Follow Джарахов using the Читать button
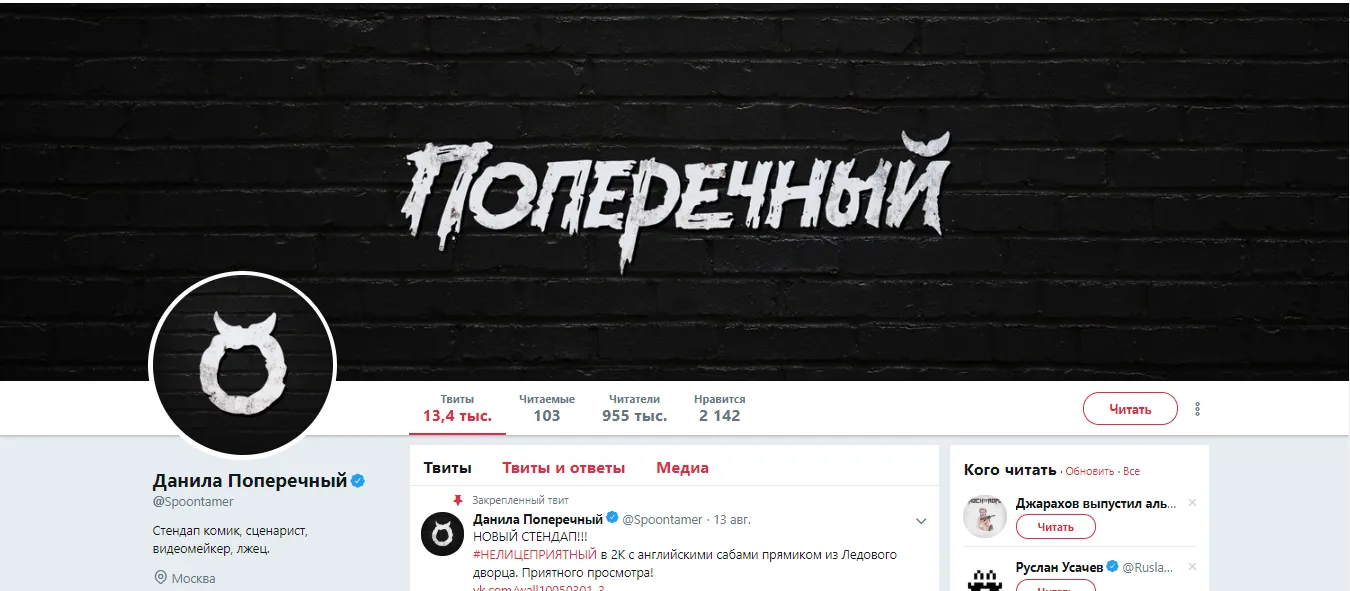 [x=1055, y=527]
